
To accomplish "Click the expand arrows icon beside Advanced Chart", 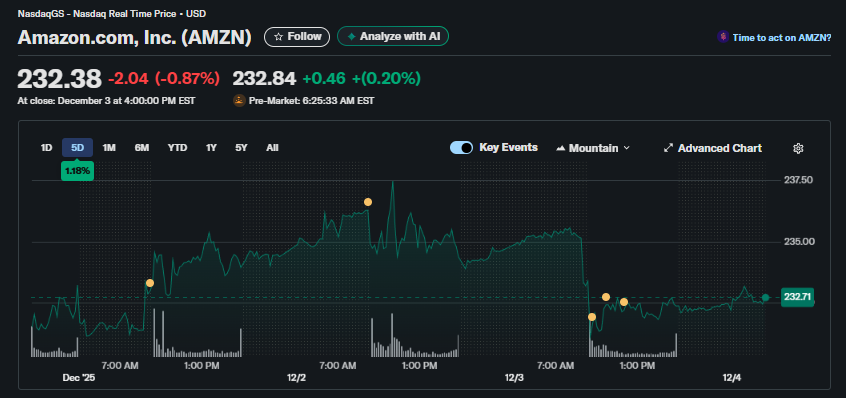I will (668, 148).
